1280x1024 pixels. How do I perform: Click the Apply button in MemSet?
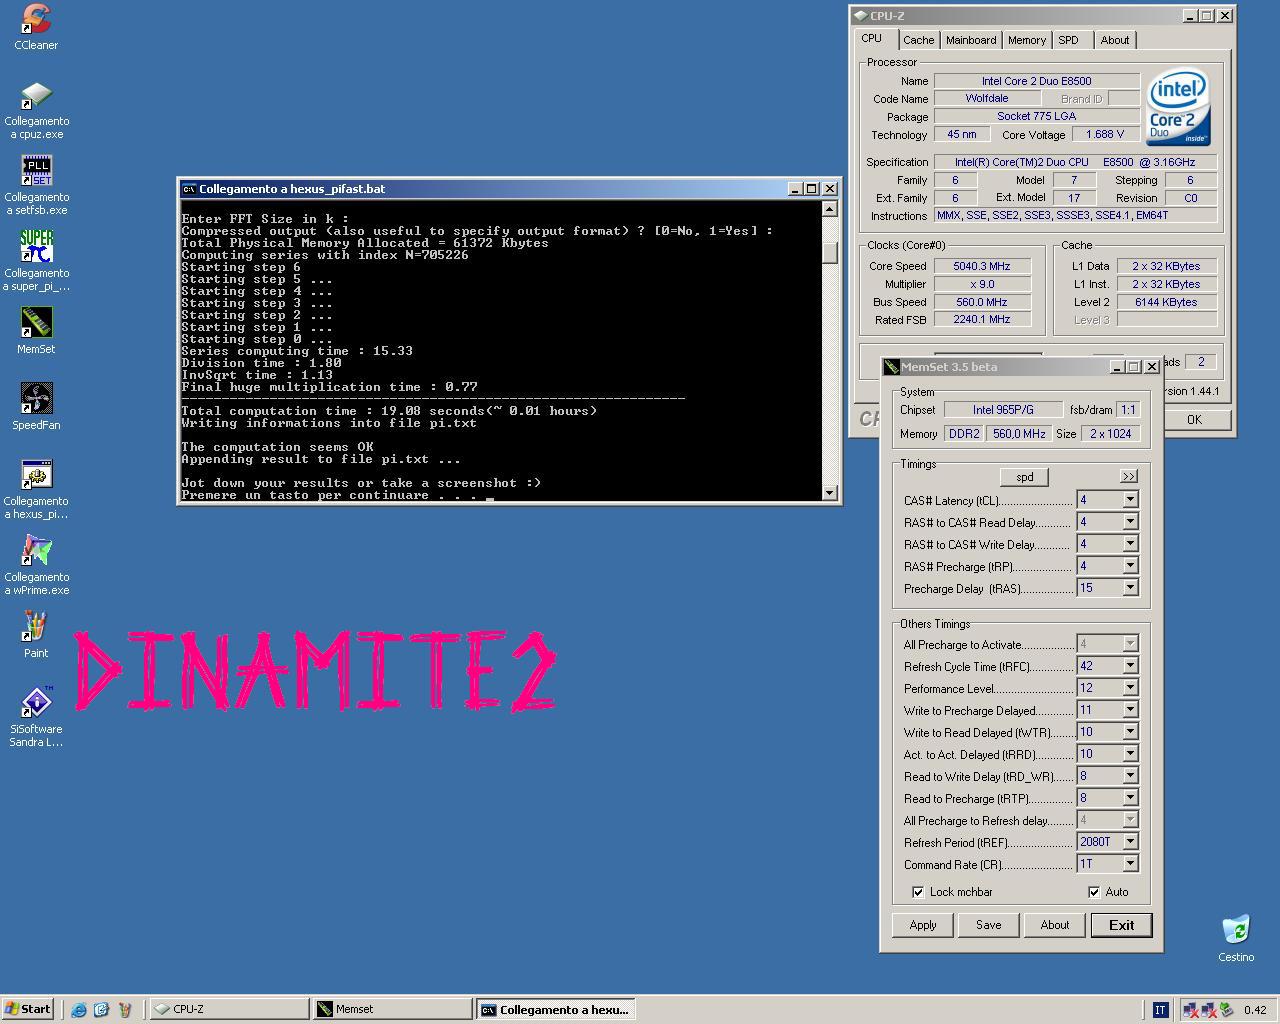pyautogui.click(x=923, y=925)
